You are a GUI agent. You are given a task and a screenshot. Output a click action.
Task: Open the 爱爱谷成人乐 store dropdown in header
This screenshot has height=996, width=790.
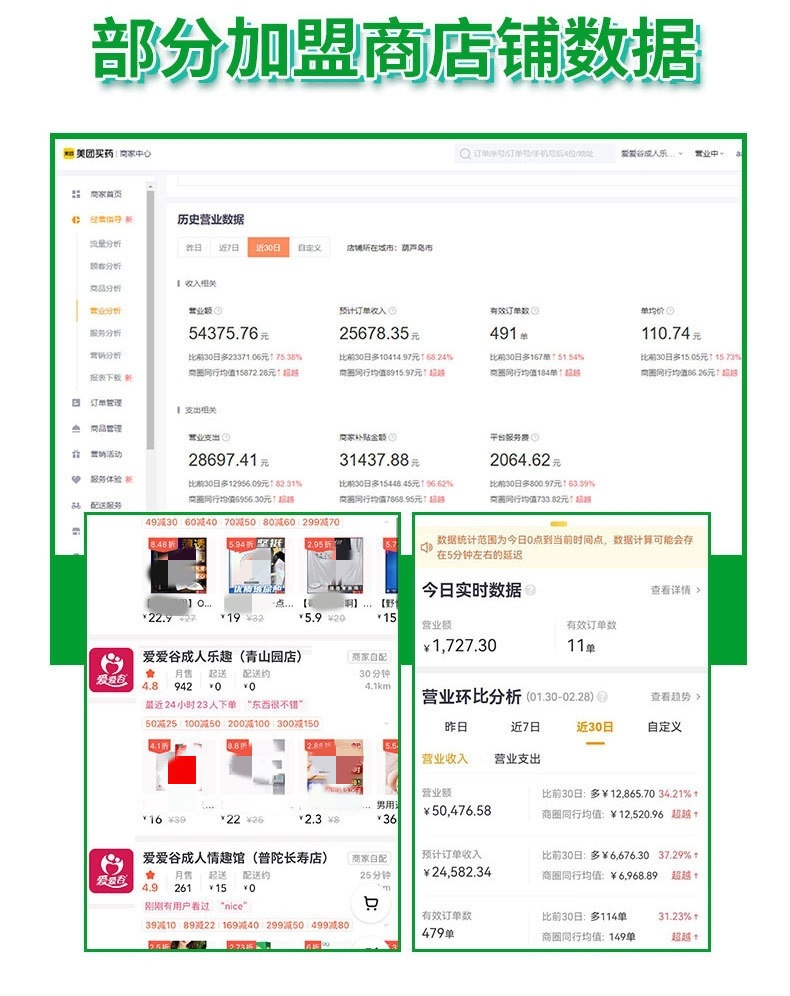(x=652, y=154)
